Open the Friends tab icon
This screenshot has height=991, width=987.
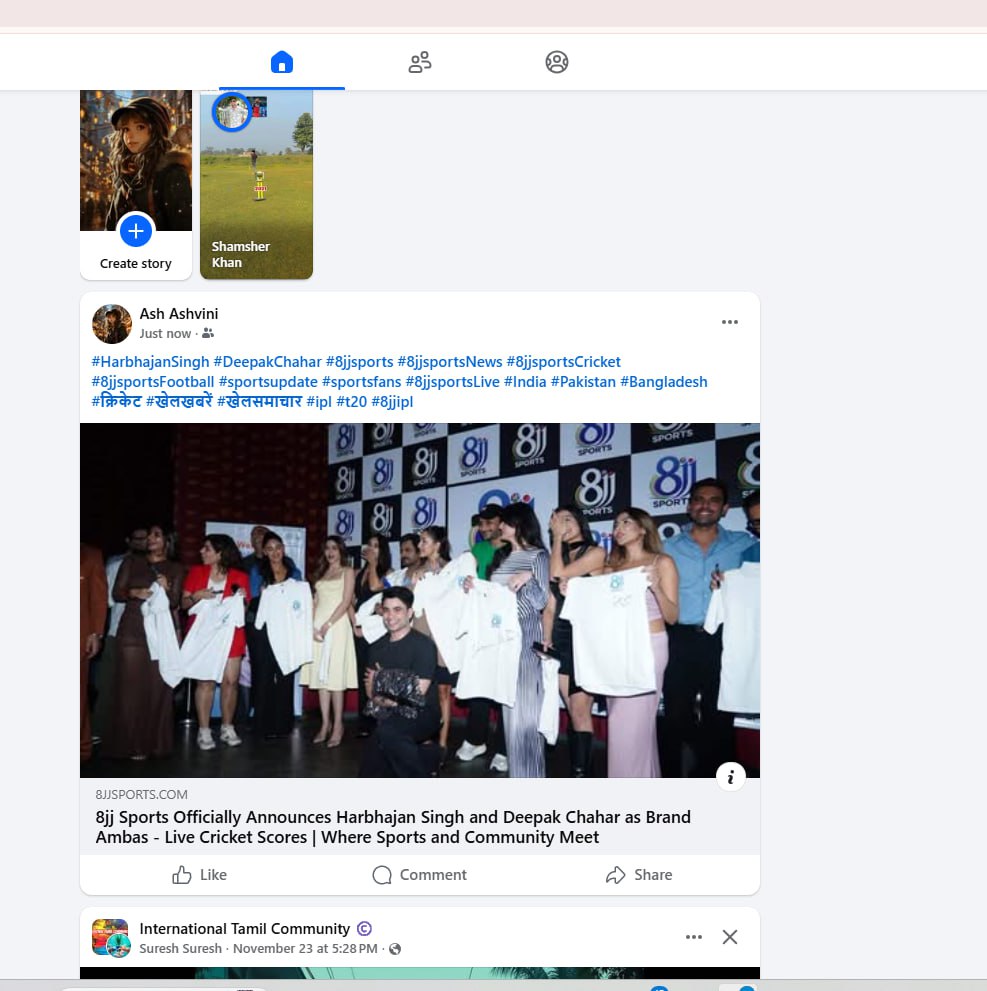(x=420, y=62)
